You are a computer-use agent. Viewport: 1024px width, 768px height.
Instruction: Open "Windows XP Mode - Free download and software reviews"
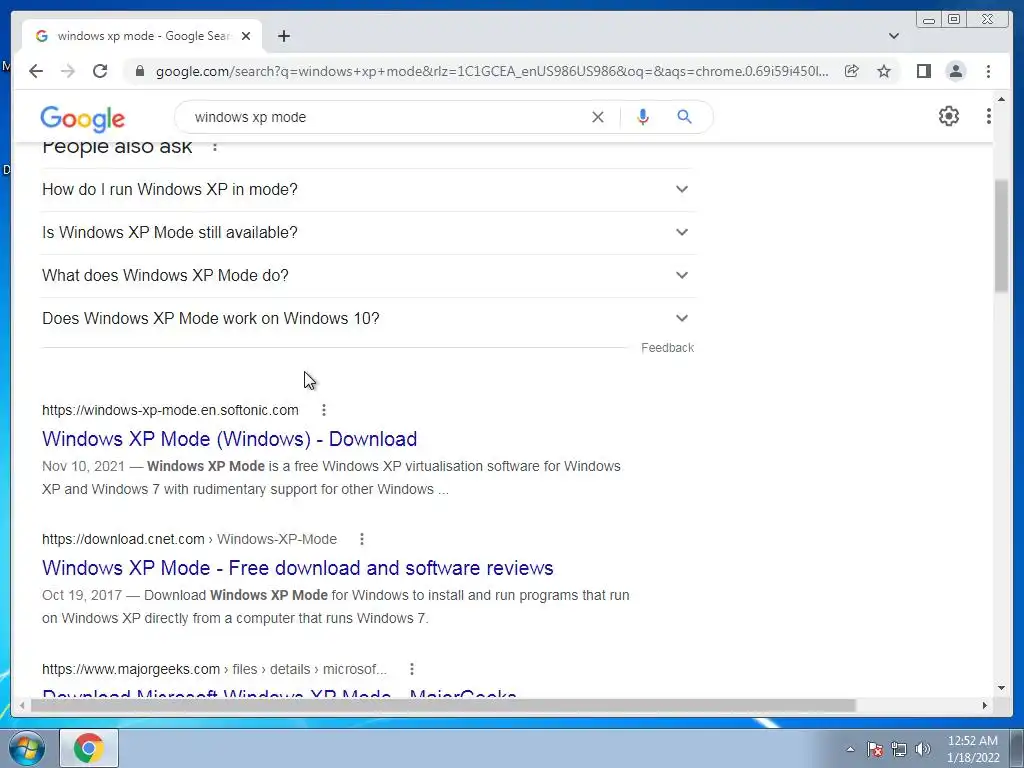(x=298, y=568)
